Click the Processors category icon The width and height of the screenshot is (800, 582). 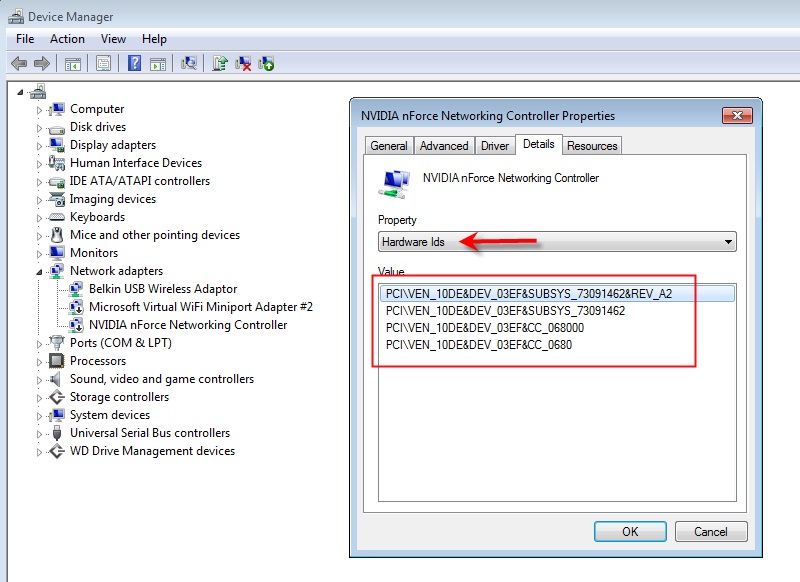57,361
